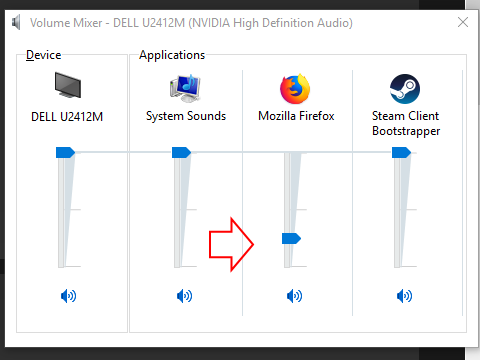Image resolution: width=480 pixels, height=360 pixels.
Task: Click the Device volume slider handle
Action: tap(65, 152)
